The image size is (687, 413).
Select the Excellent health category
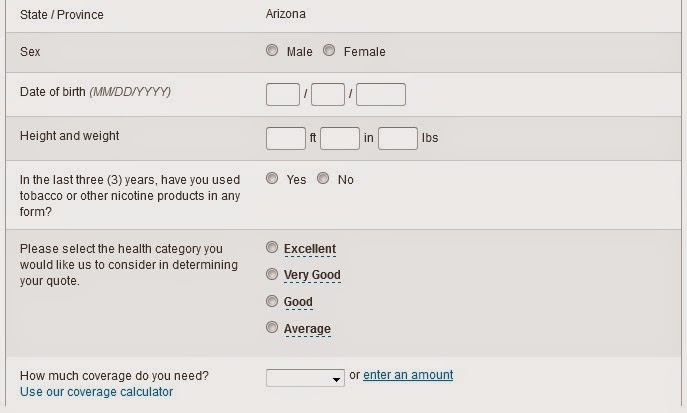click(x=272, y=248)
